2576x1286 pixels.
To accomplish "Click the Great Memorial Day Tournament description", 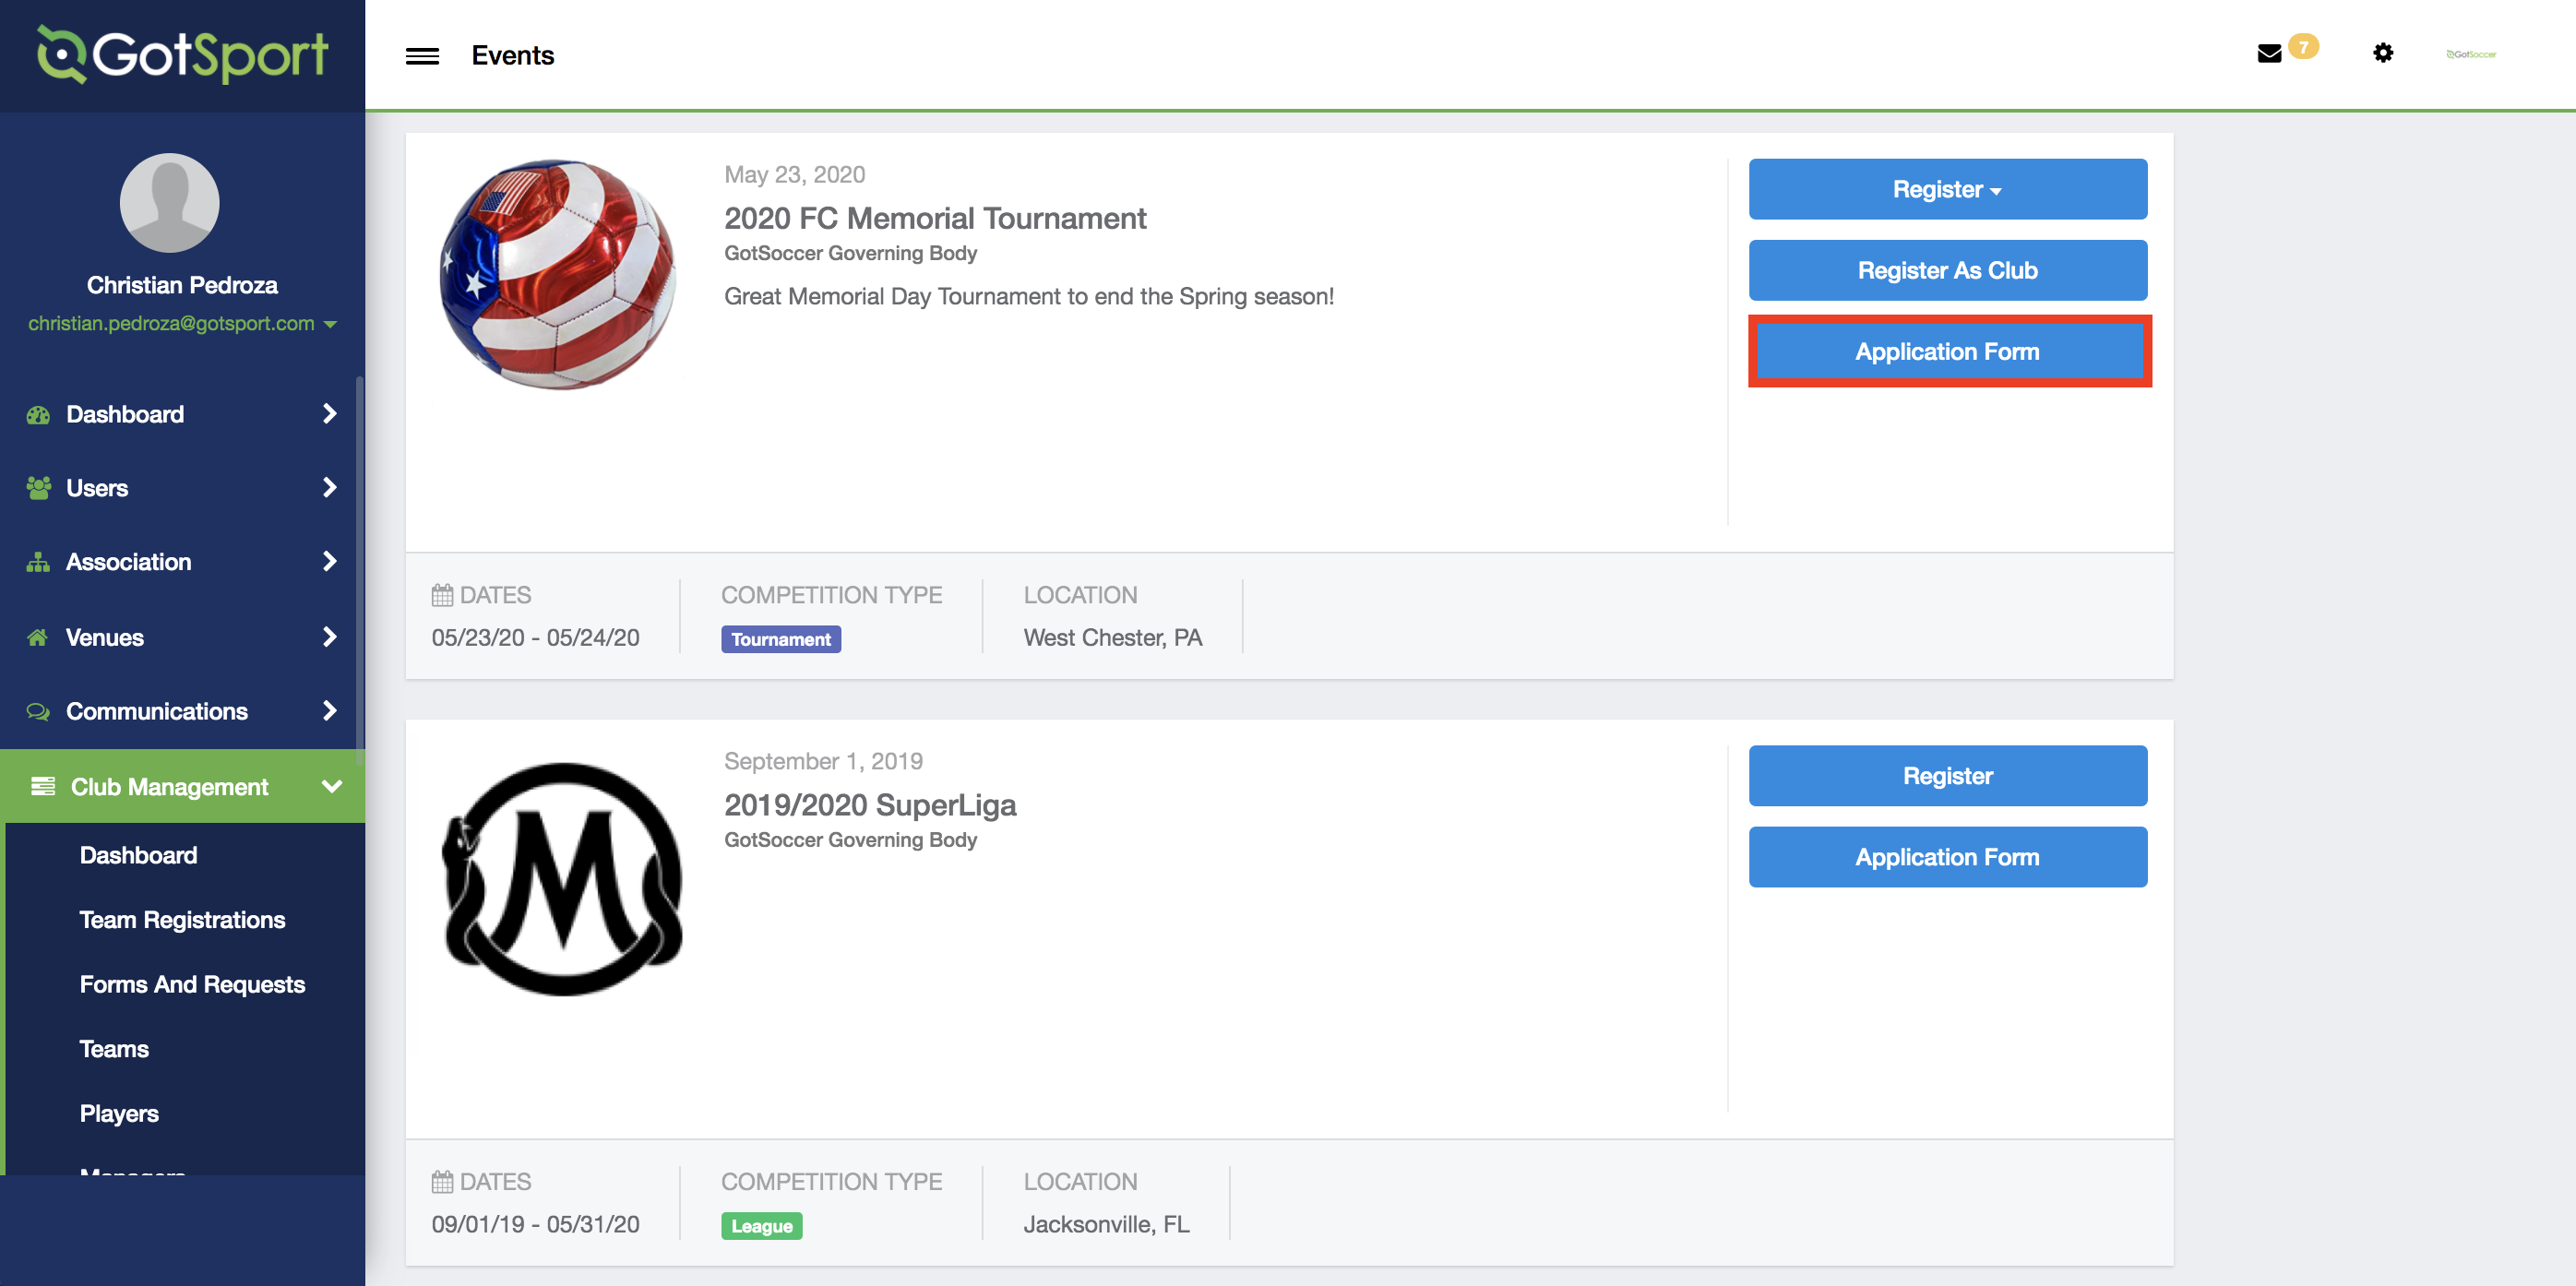I will [x=1029, y=296].
